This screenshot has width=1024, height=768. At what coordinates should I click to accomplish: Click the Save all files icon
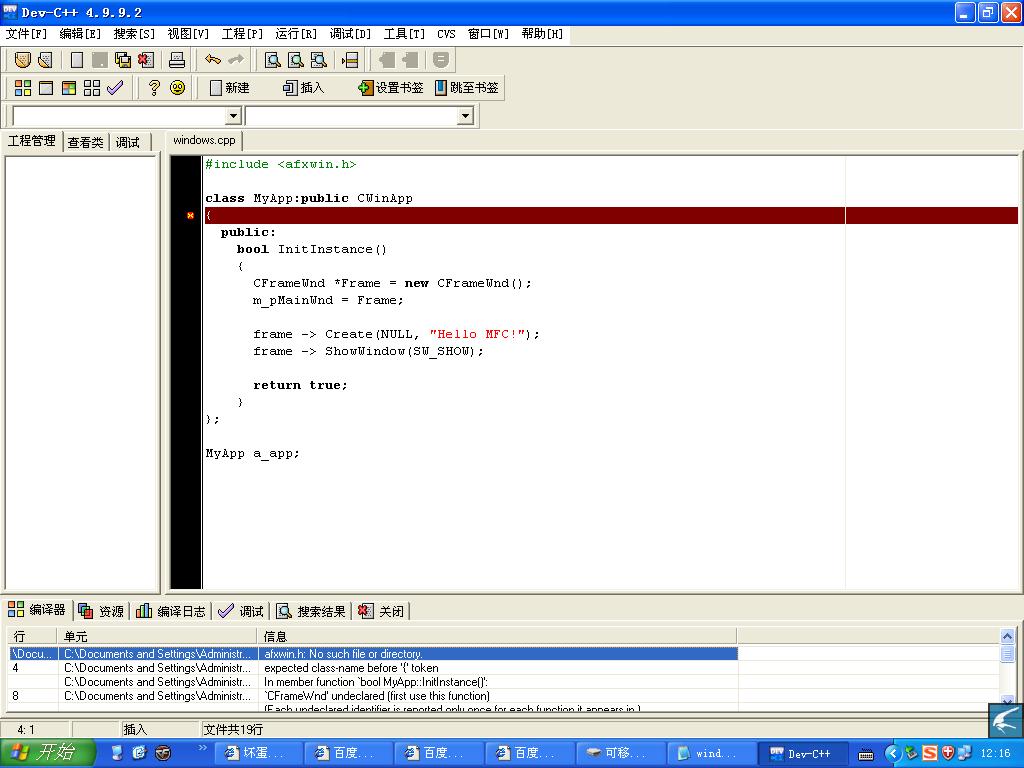coord(123,60)
